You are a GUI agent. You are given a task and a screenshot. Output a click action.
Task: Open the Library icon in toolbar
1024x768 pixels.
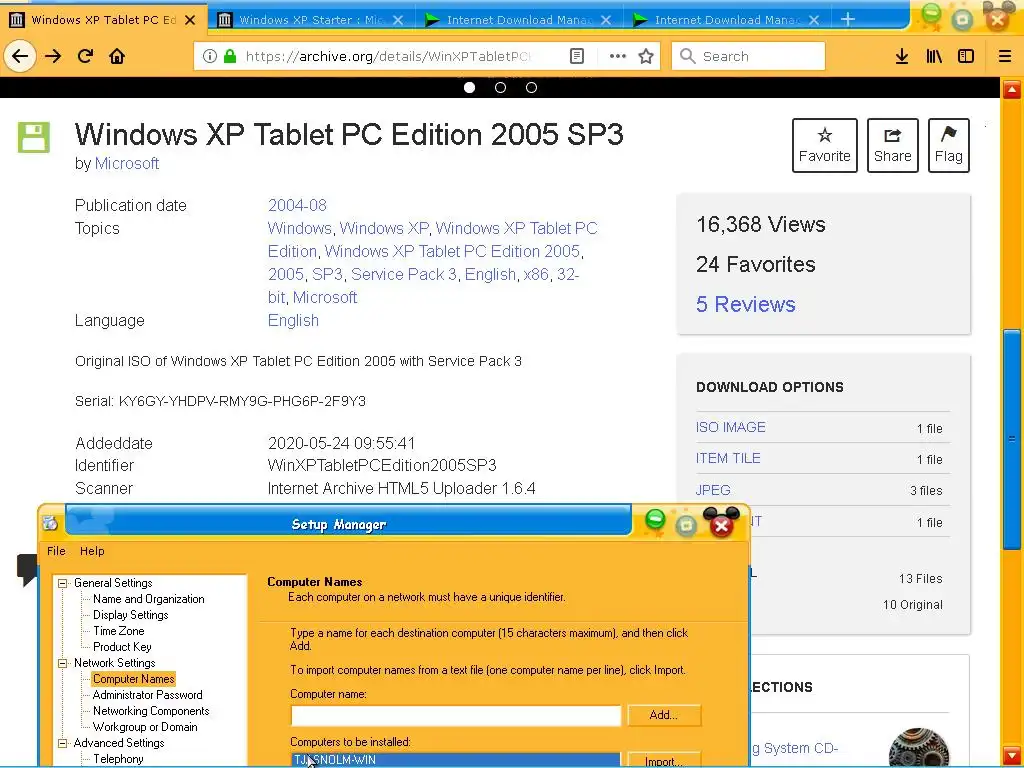[934, 56]
